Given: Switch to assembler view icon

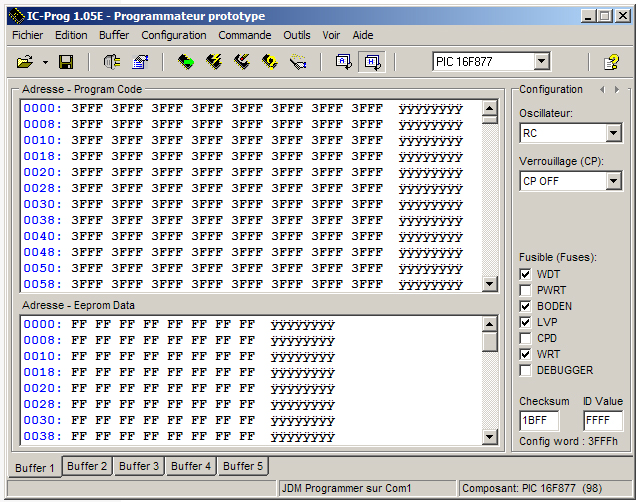Looking at the screenshot, I should coord(344,62).
